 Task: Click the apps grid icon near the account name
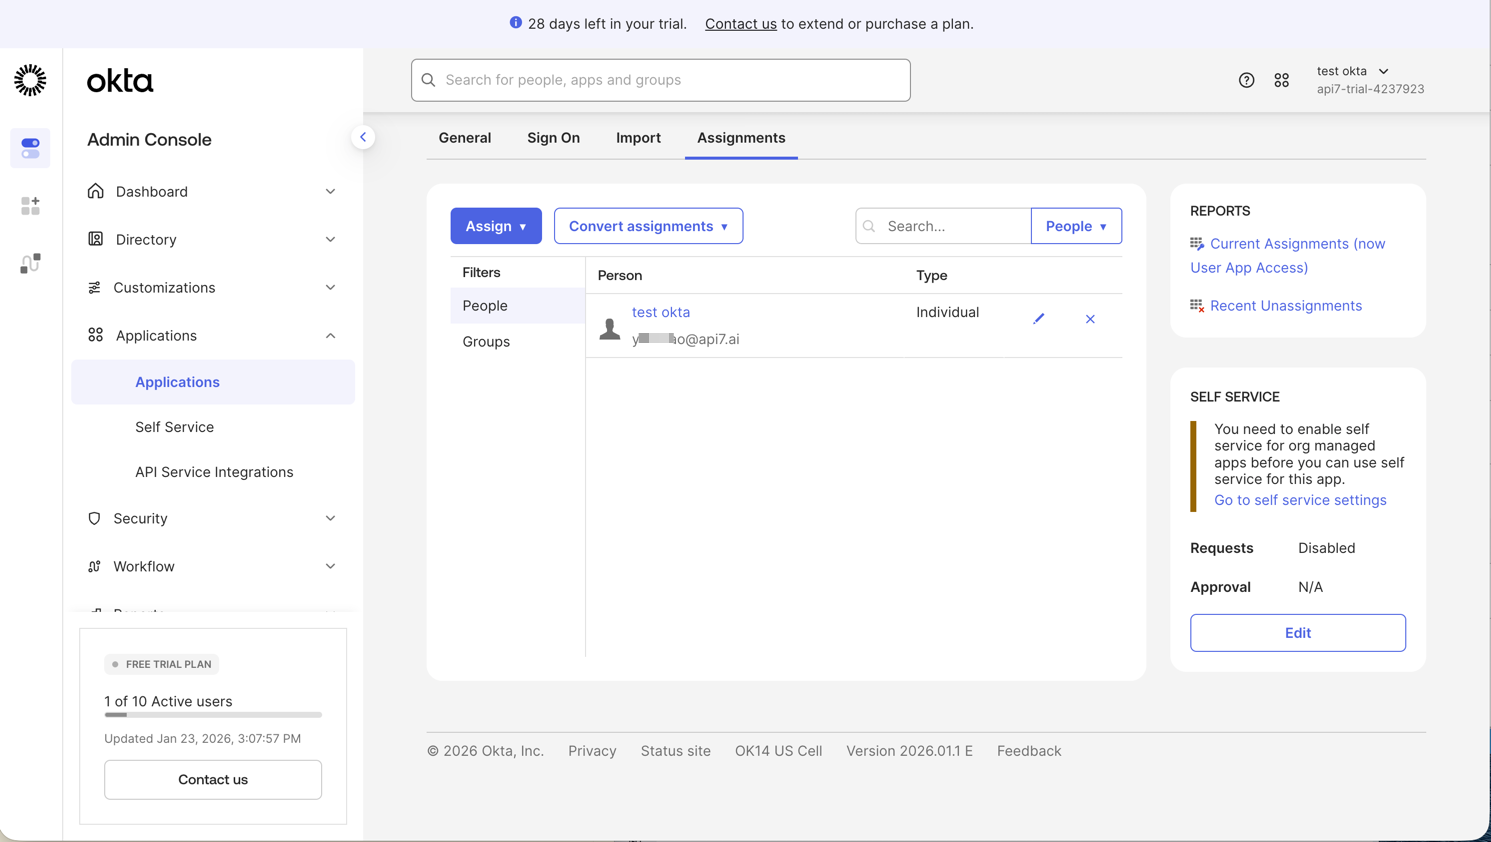click(x=1282, y=80)
